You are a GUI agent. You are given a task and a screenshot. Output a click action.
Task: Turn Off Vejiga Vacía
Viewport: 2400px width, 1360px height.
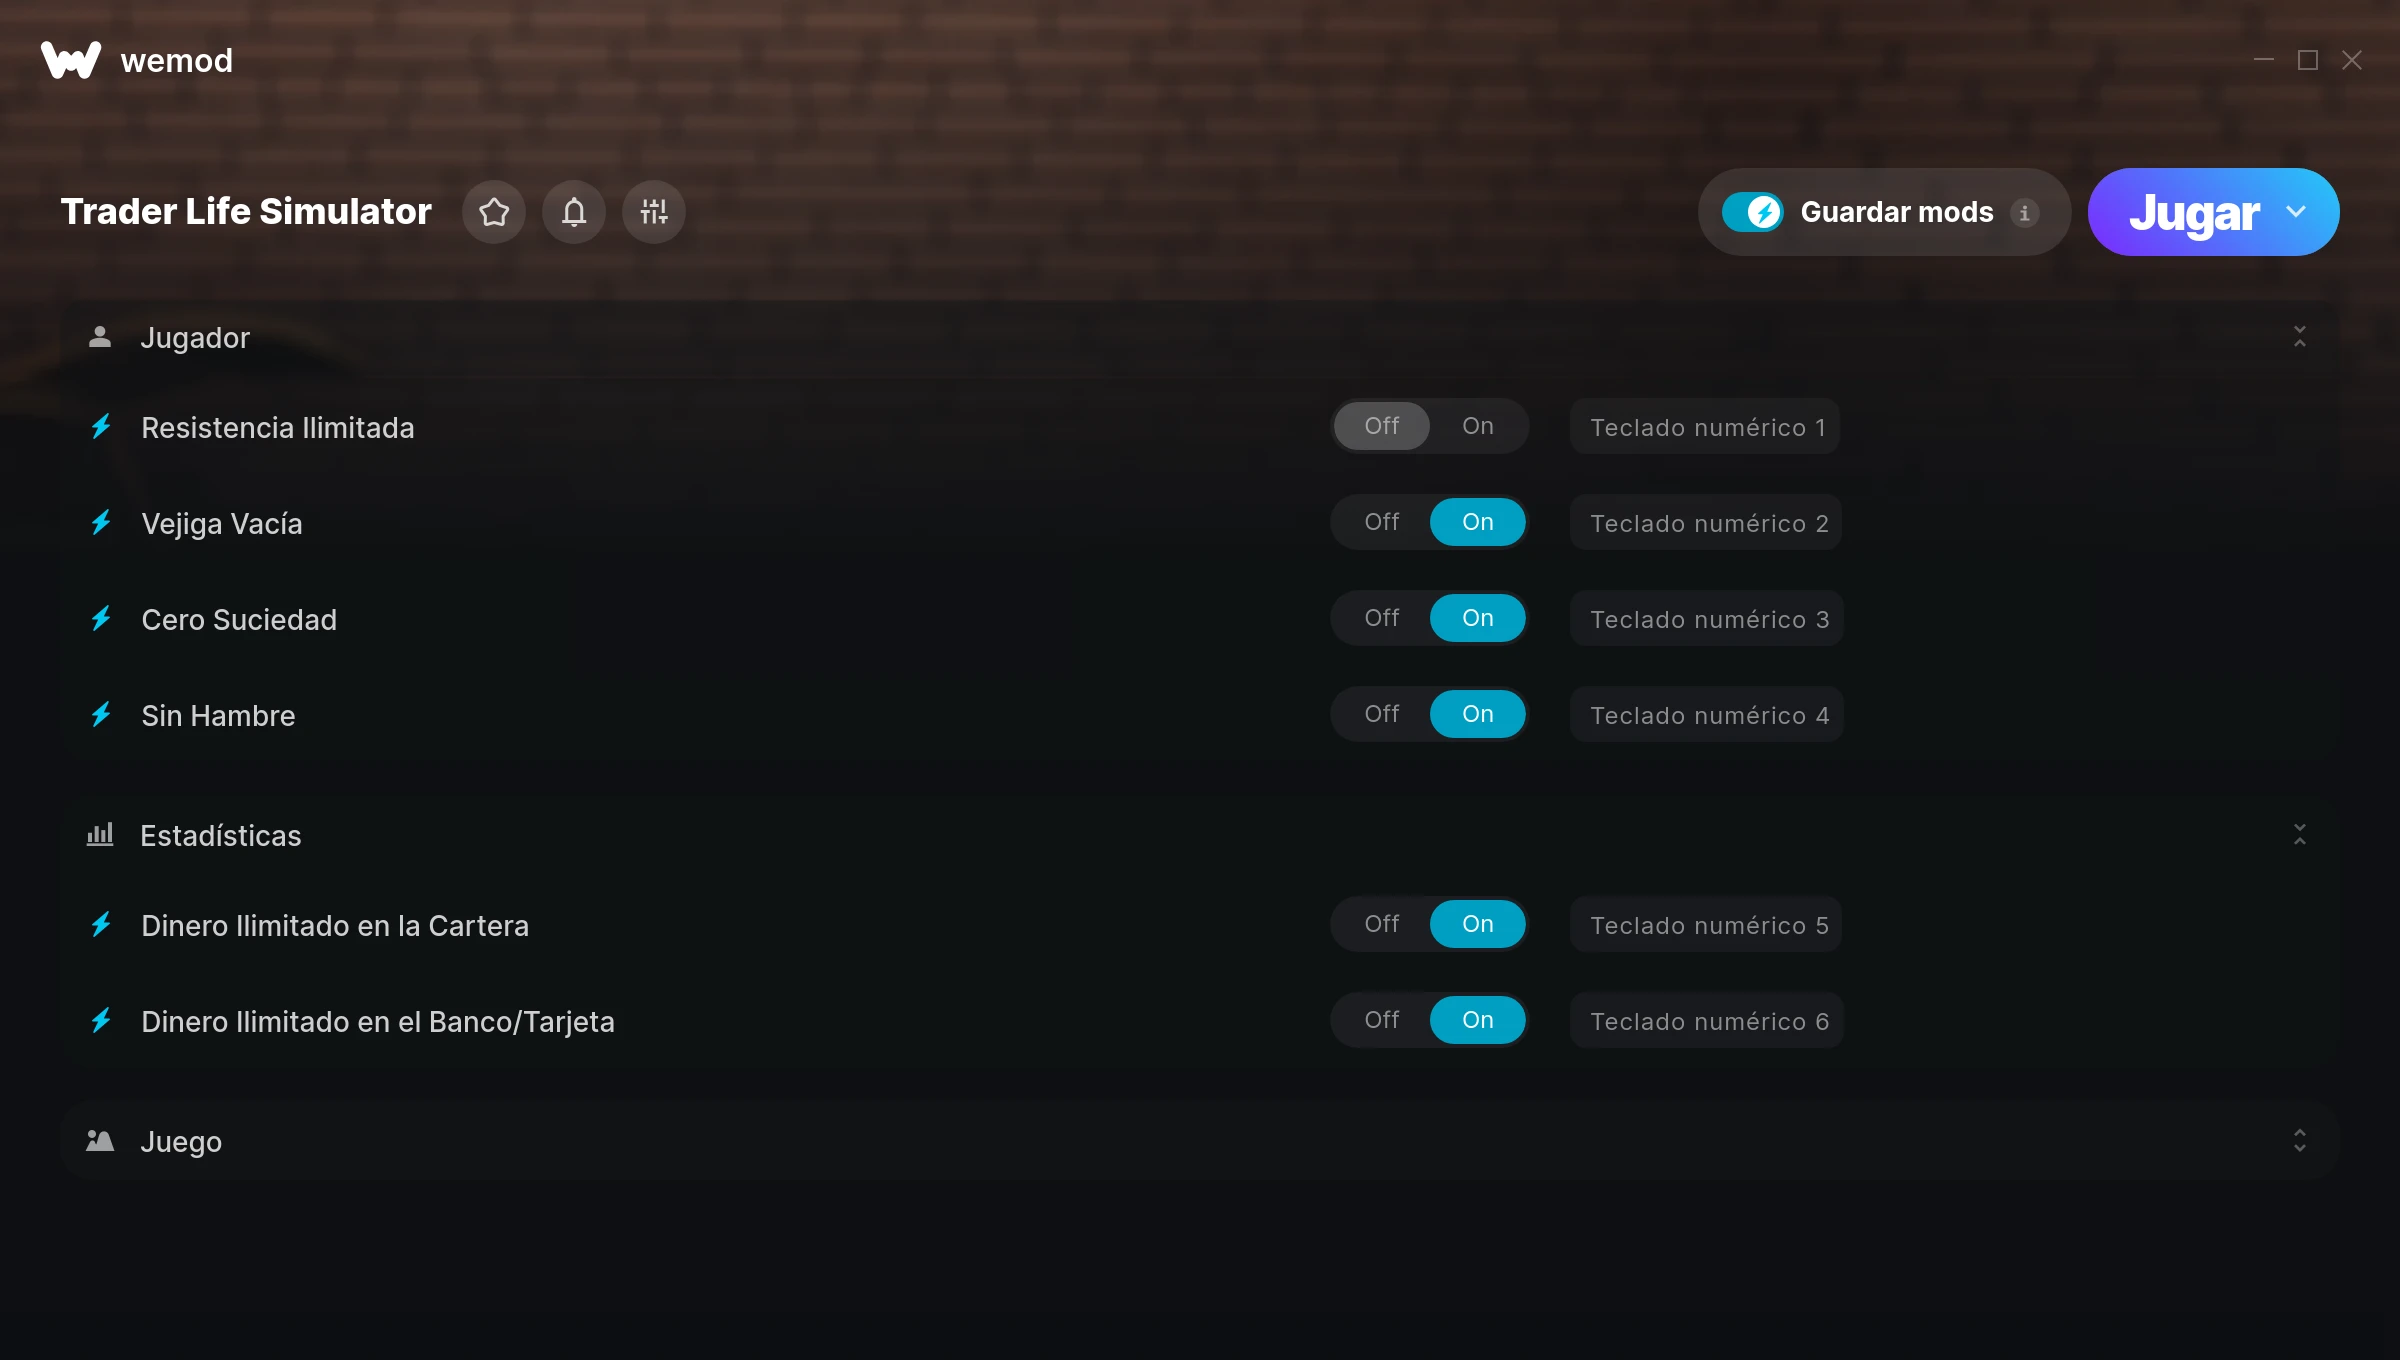(1382, 522)
